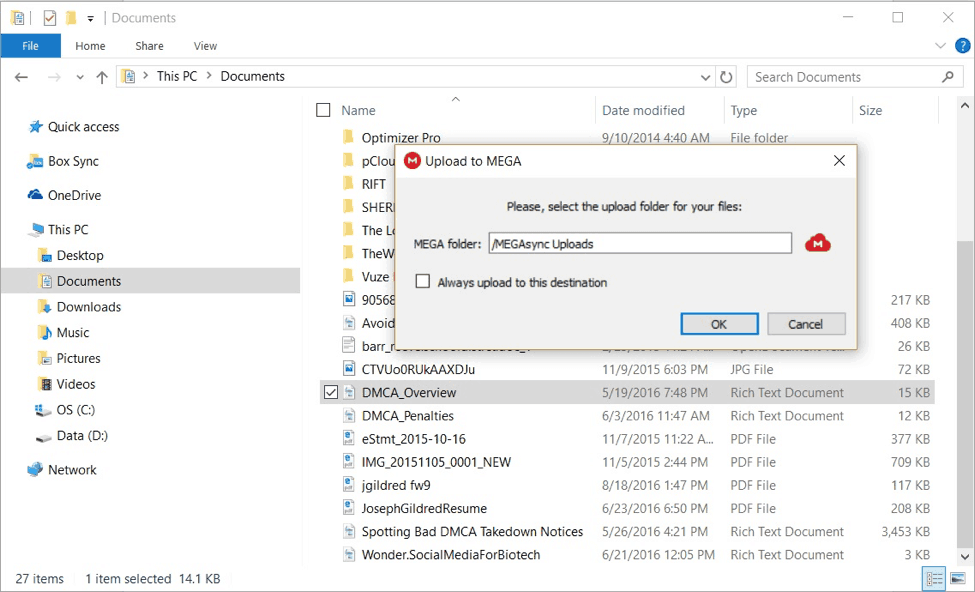Image resolution: width=975 pixels, height=592 pixels.
Task: Click the MEGA cloud icon beside the folder field
Action: pos(818,242)
